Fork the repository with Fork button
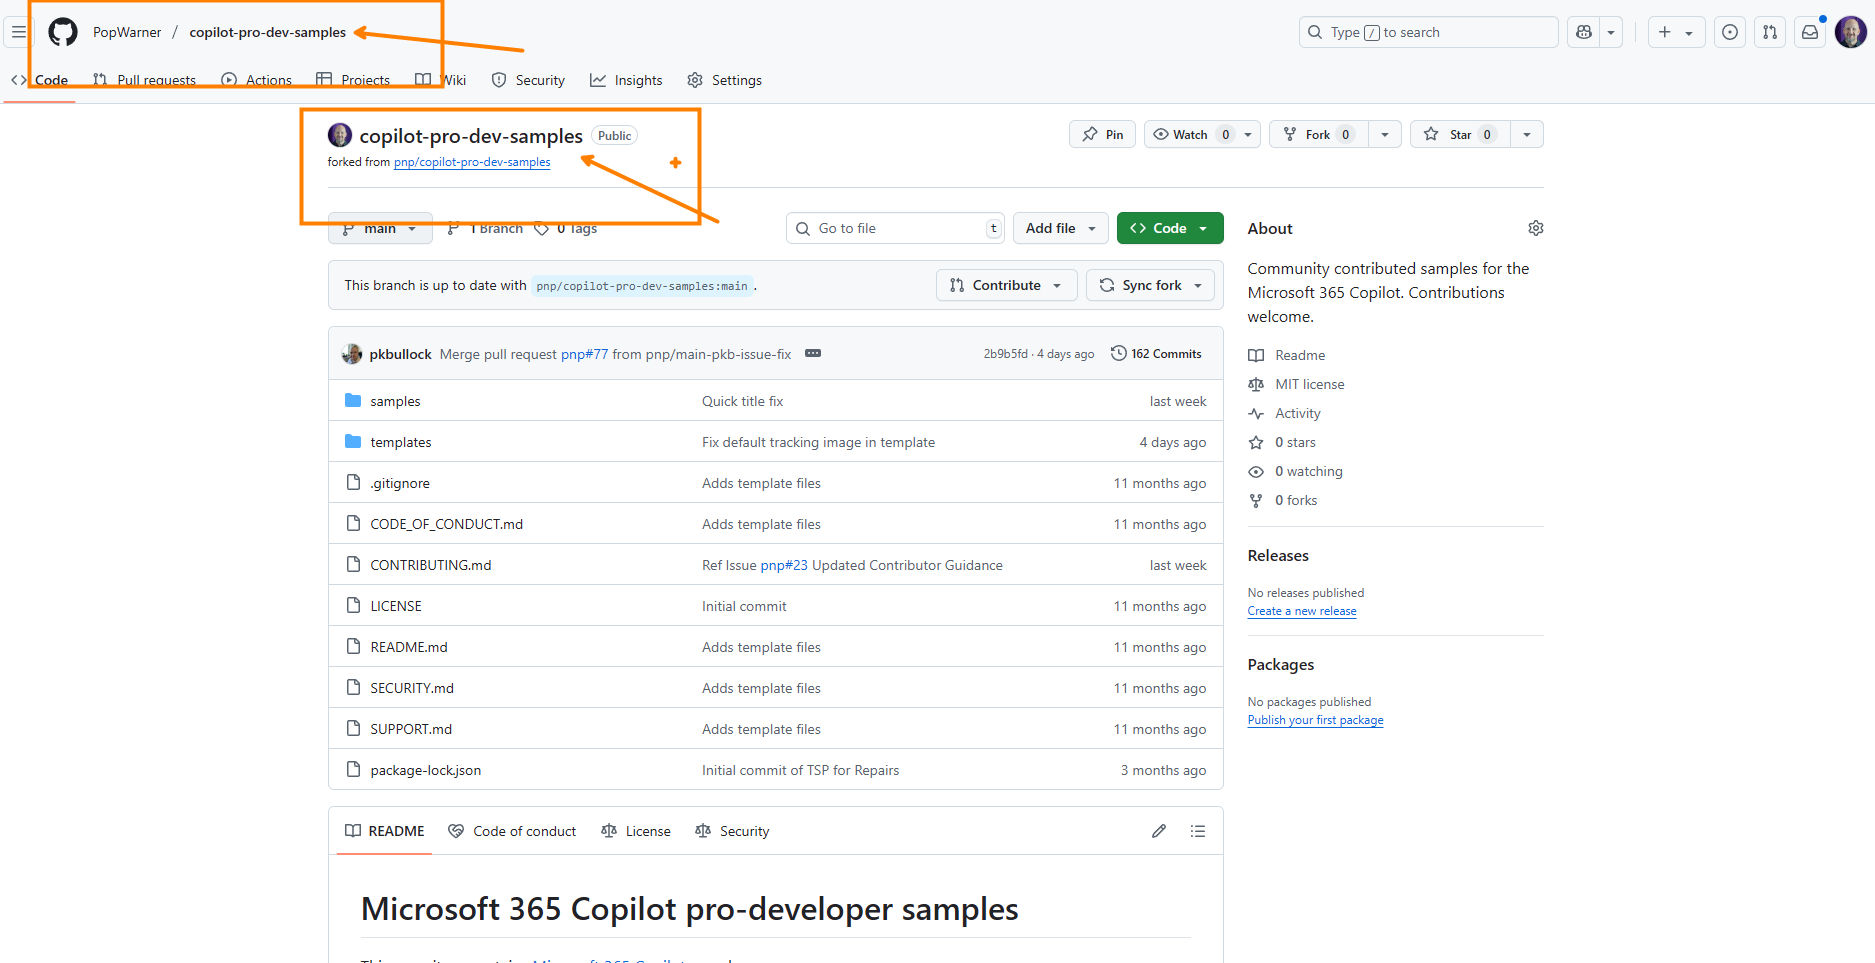The height and width of the screenshot is (963, 1875). [x=1318, y=134]
